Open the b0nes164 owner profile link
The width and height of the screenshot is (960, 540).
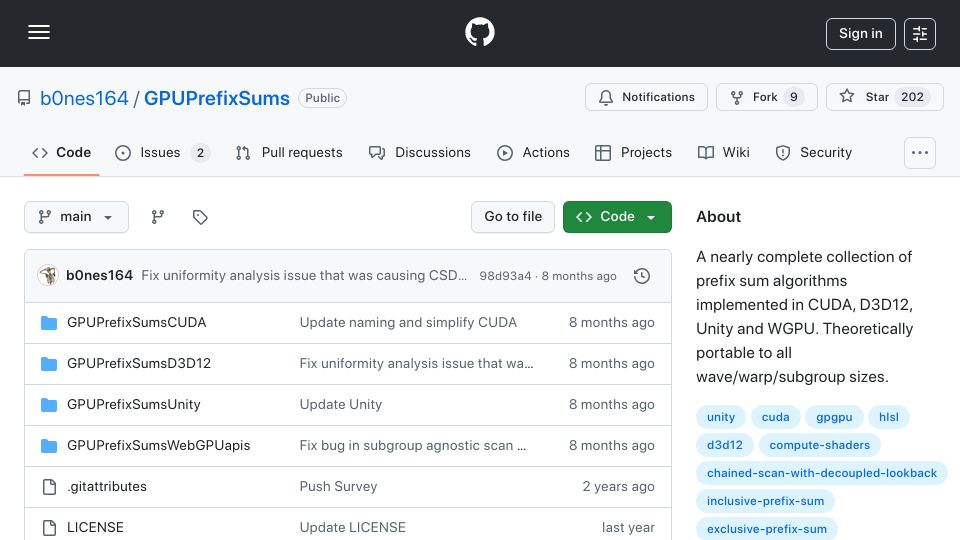click(x=84, y=98)
